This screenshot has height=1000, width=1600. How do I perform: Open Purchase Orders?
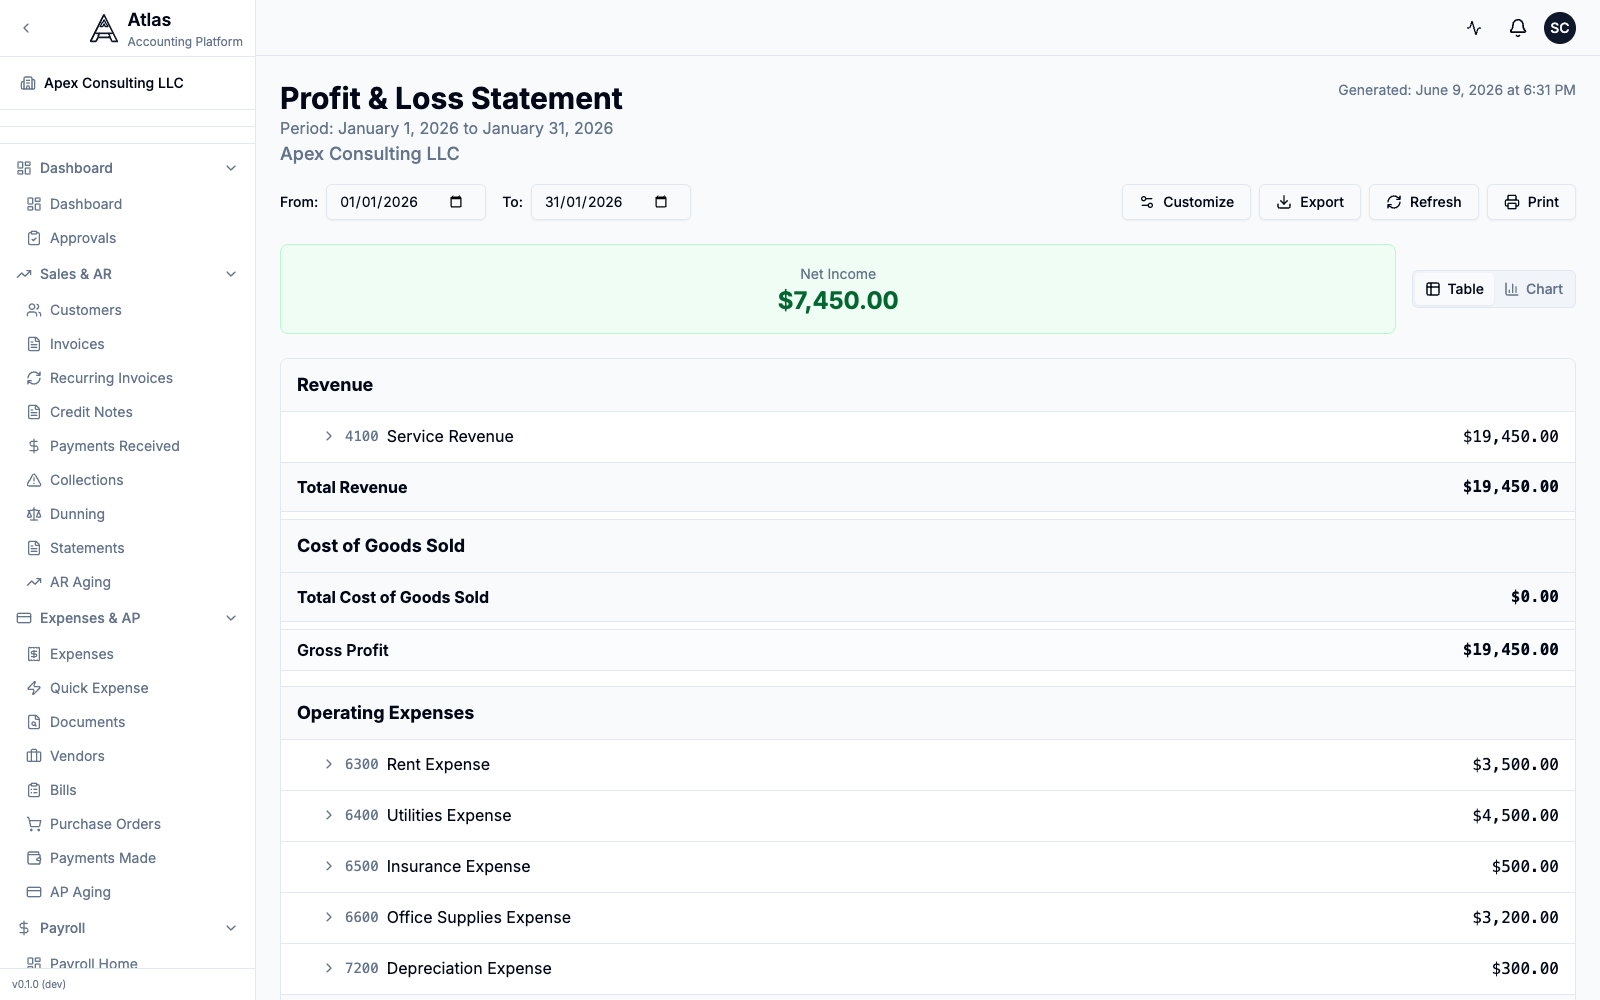coord(105,824)
